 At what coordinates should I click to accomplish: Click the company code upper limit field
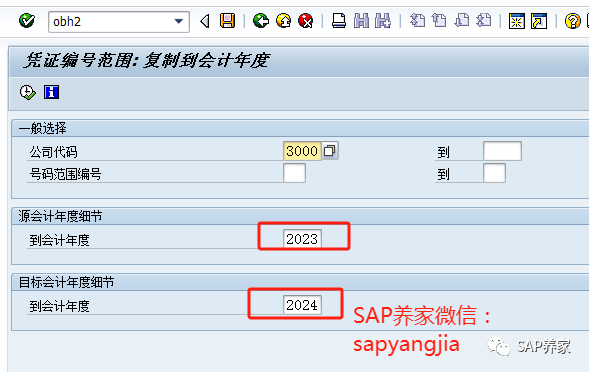(x=502, y=151)
